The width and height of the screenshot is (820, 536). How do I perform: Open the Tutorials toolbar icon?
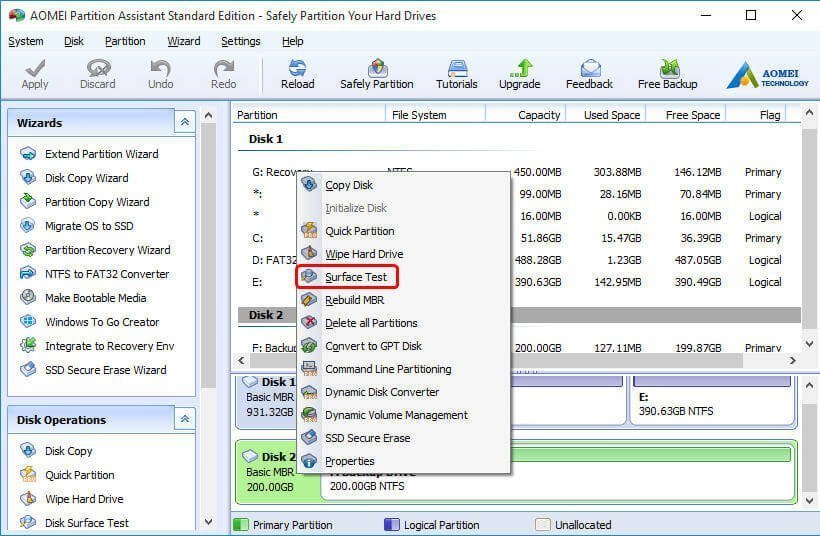coord(457,68)
